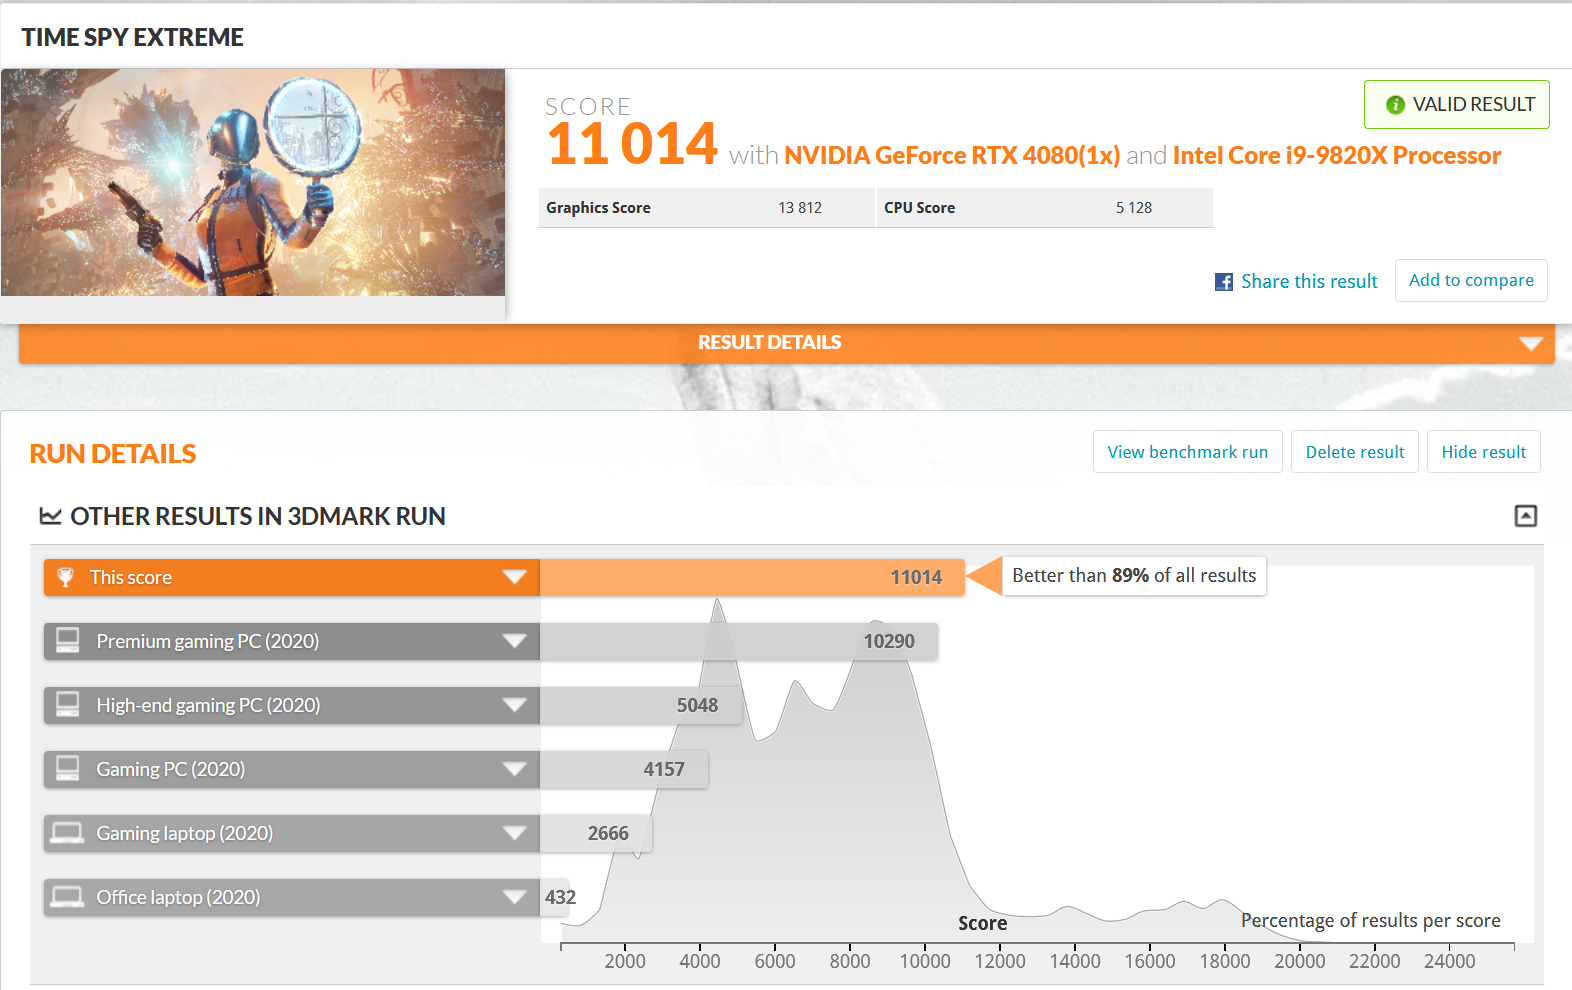Click the green Valid Result info icon
The image size is (1572, 990).
point(1395,105)
